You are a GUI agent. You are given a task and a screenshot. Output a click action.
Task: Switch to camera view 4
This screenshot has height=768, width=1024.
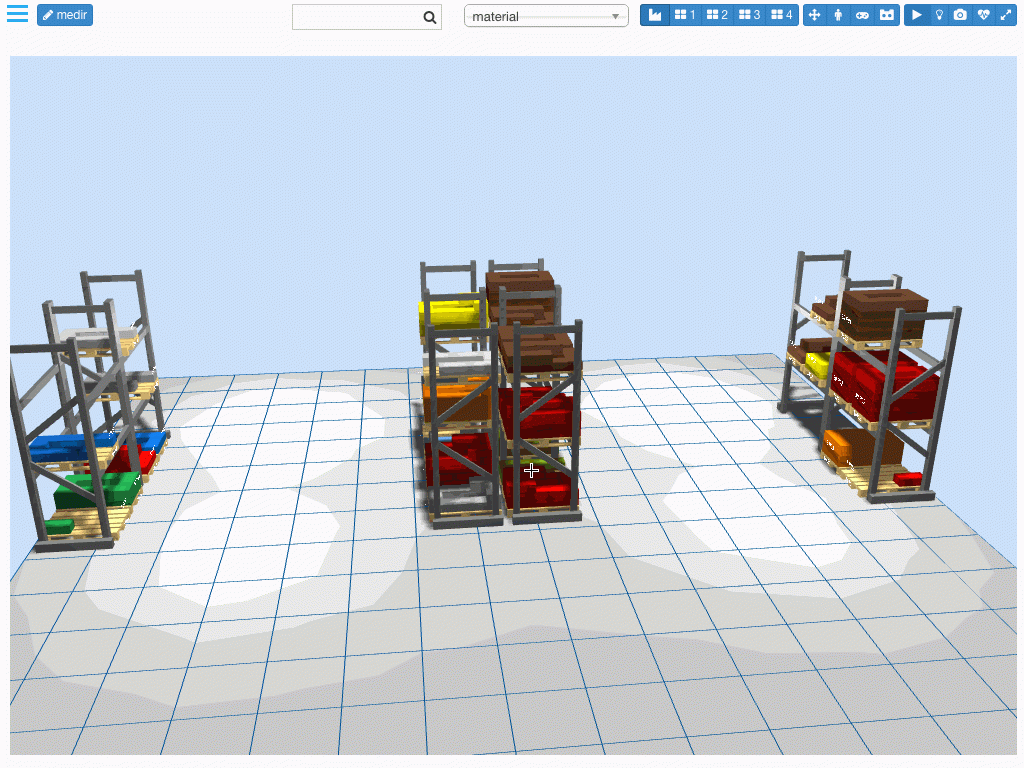point(781,14)
